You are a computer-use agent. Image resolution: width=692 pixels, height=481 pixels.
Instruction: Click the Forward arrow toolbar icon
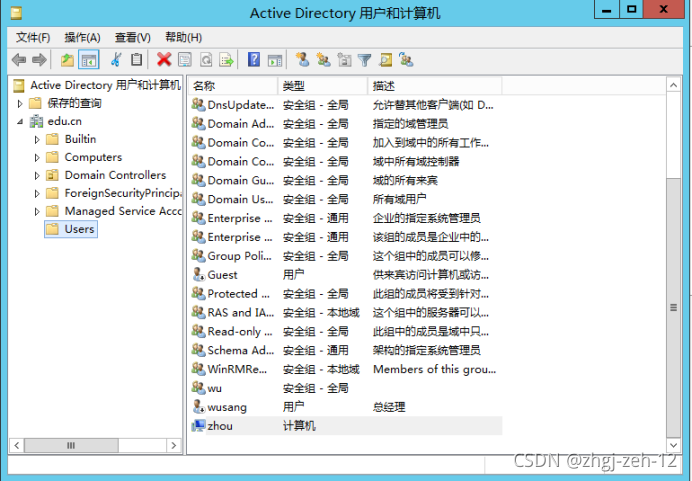39,60
